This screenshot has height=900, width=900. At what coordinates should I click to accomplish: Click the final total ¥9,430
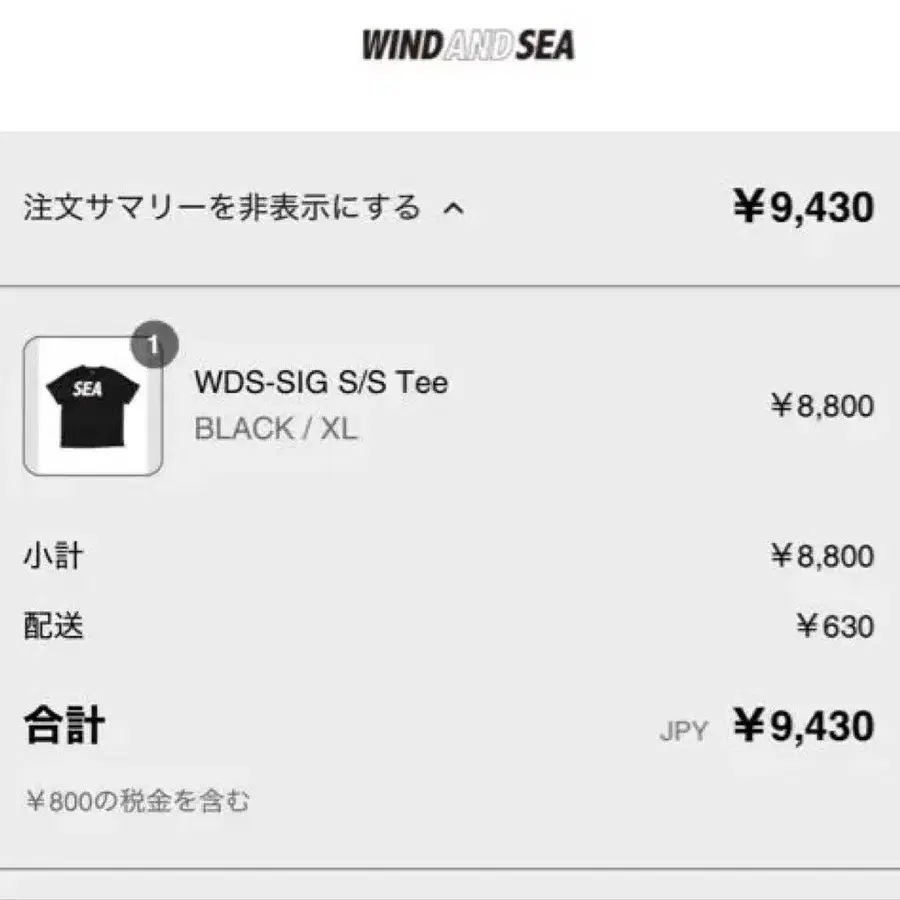803,726
